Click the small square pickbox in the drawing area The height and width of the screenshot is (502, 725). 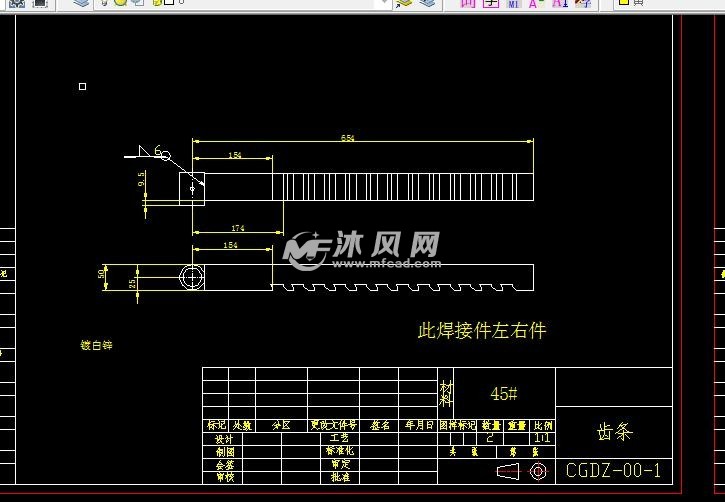(82, 86)
